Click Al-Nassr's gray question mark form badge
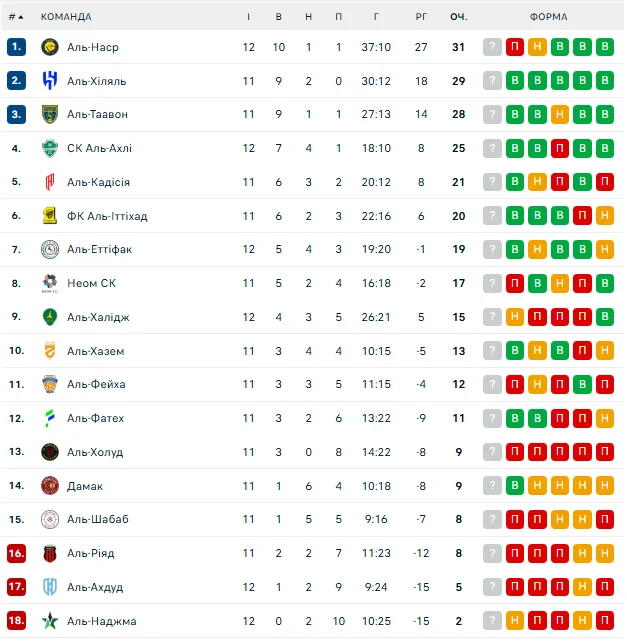The height and width of the screenshot is (644, 627). coord(492,47)
